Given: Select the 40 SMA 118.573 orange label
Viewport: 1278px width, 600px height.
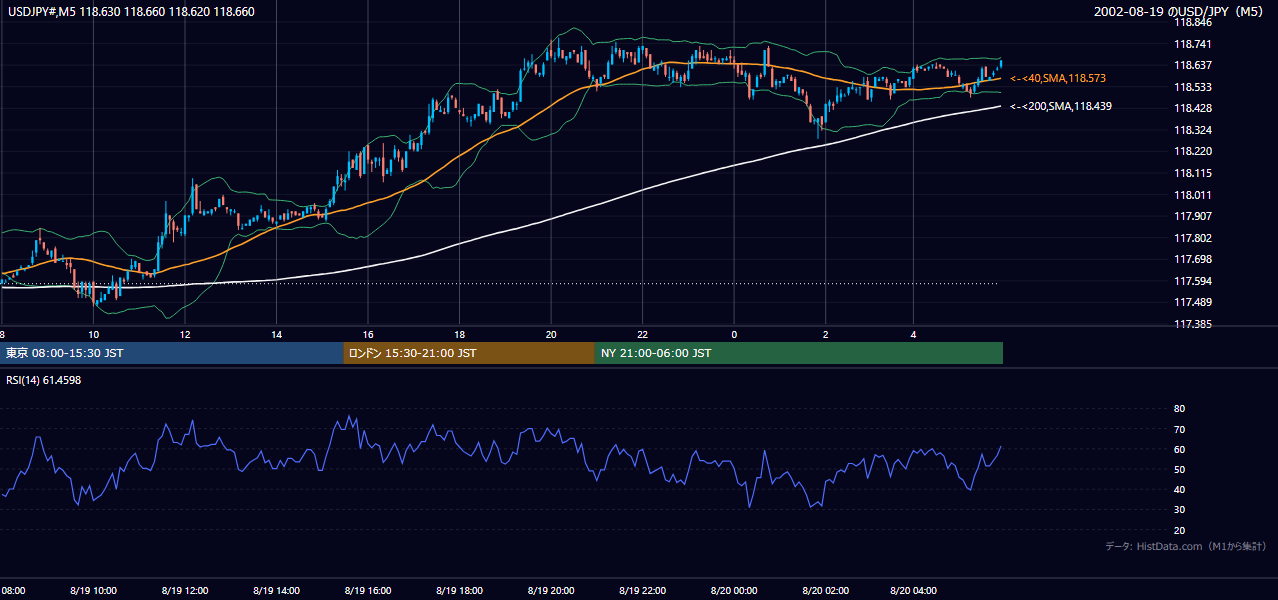Looking at the screenshot, I should (1058, 78).
